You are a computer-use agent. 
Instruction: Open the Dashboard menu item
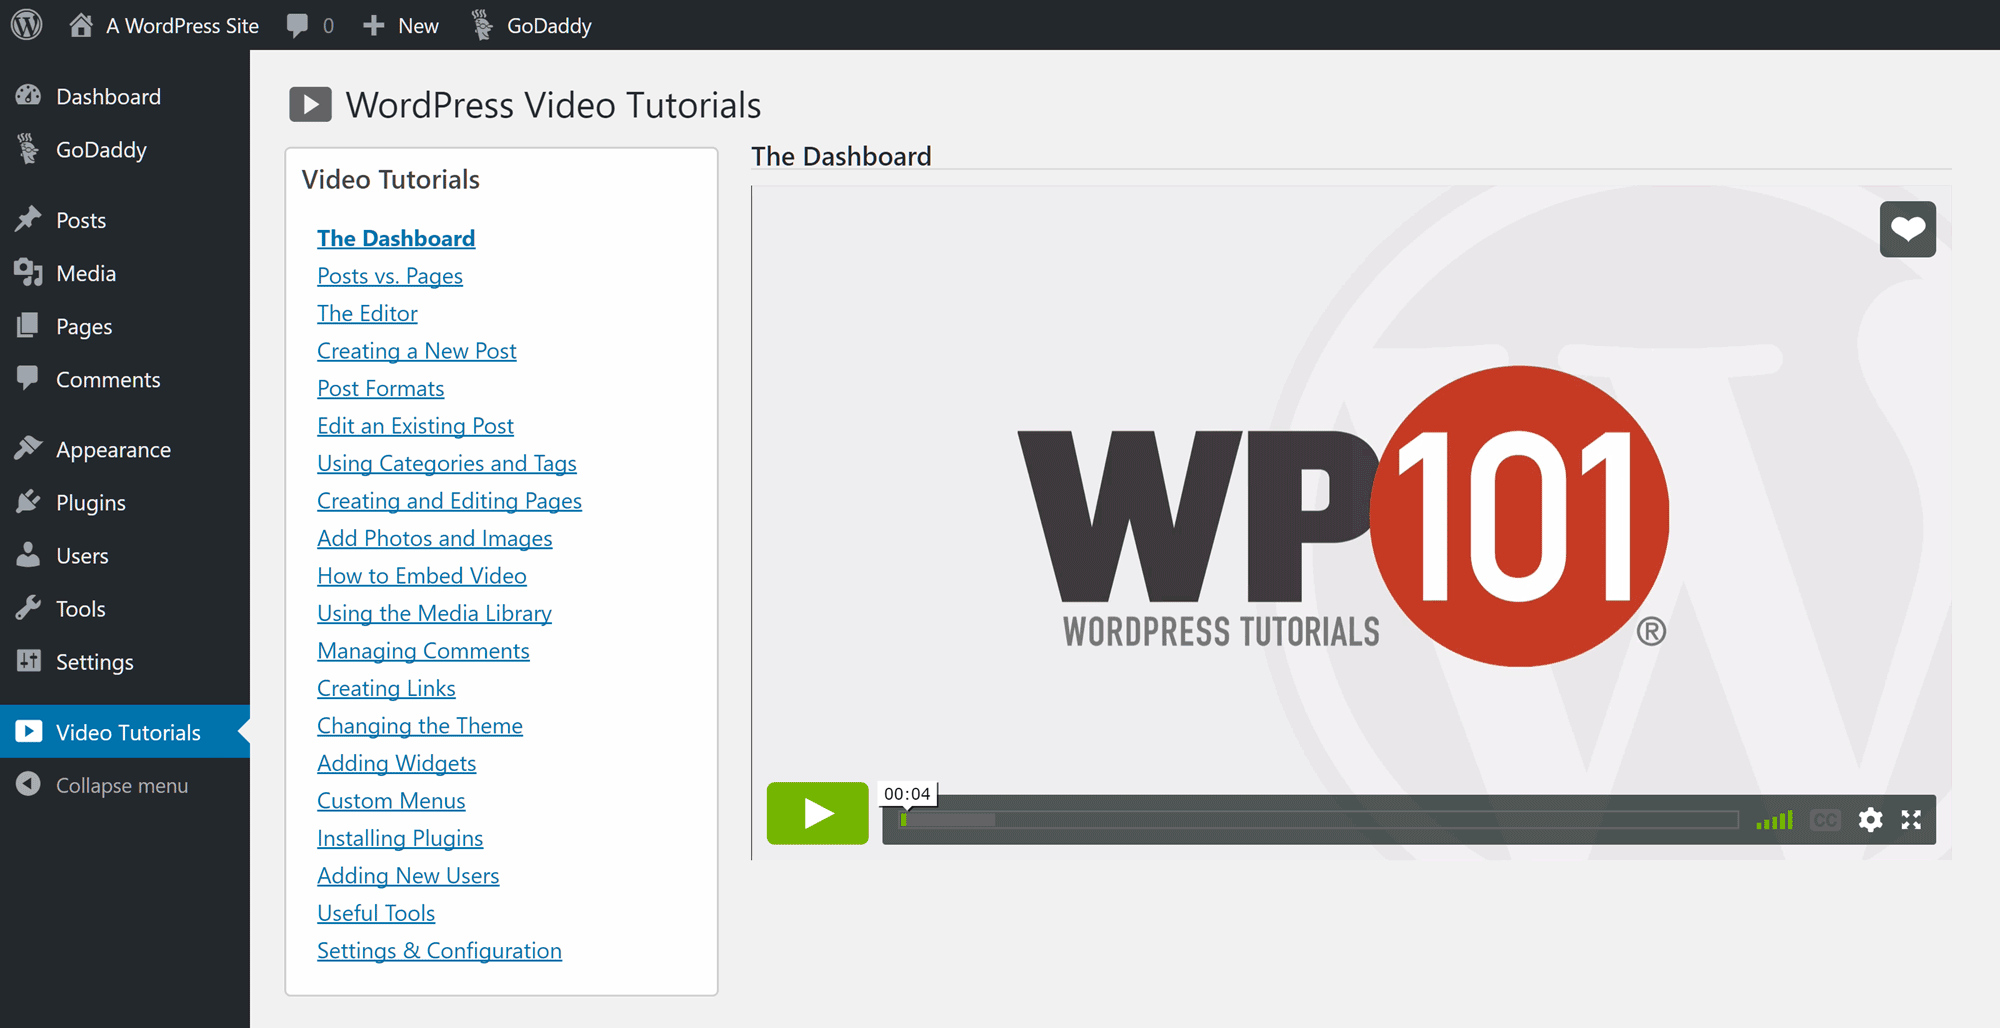point(108,97)
